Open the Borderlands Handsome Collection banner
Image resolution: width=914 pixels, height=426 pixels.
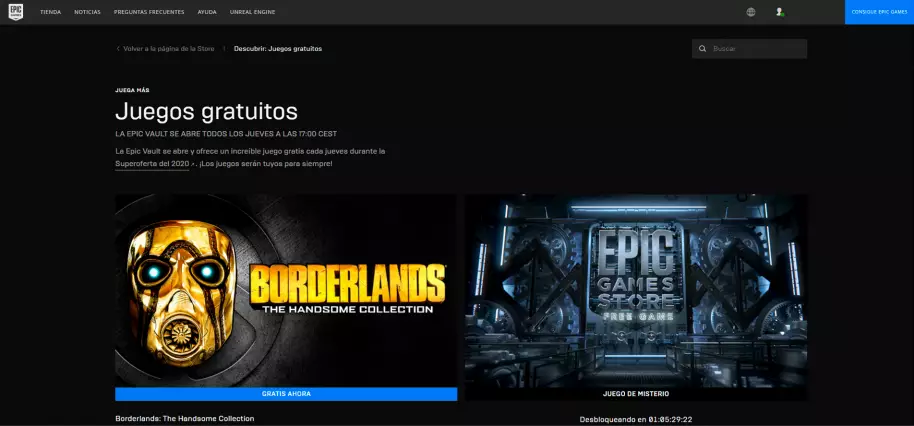click(286, 290)
